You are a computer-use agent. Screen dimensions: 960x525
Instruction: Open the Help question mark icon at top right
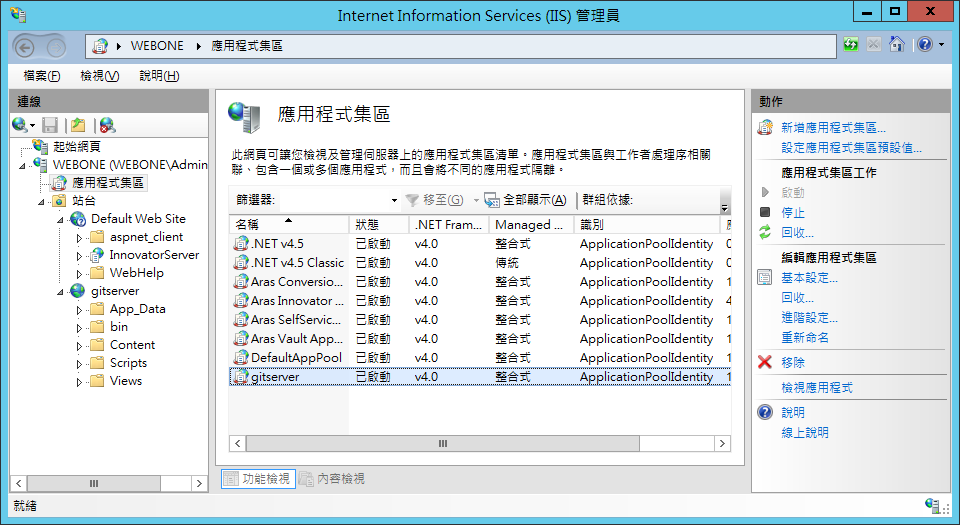(x=925, y=44)
